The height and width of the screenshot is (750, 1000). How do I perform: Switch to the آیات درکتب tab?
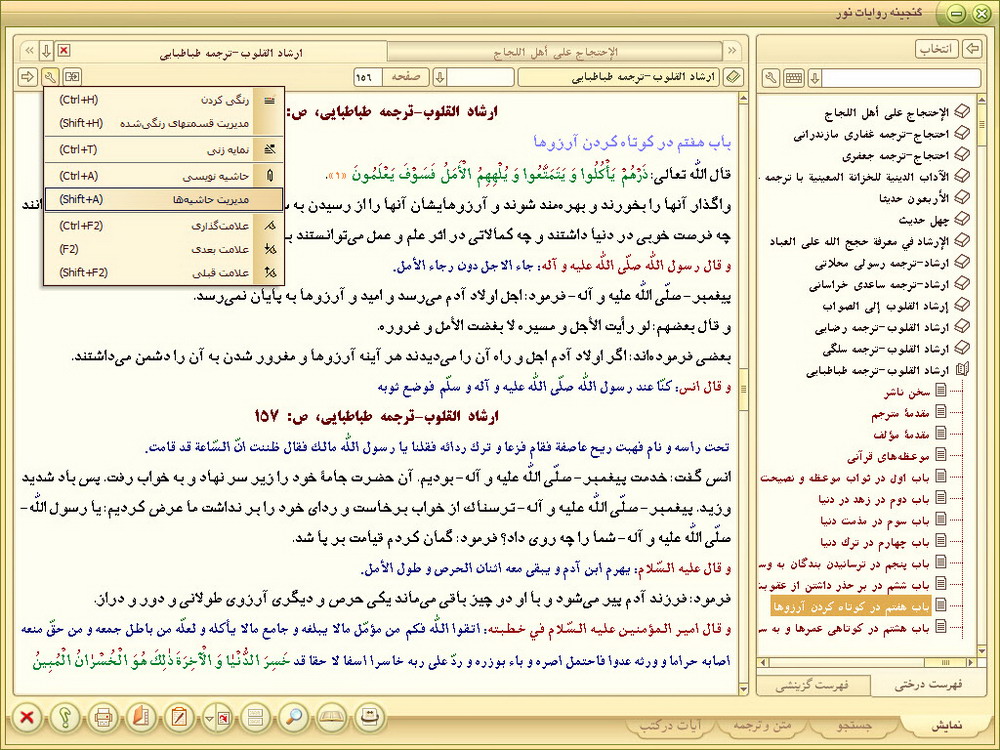tap(670, 726)
